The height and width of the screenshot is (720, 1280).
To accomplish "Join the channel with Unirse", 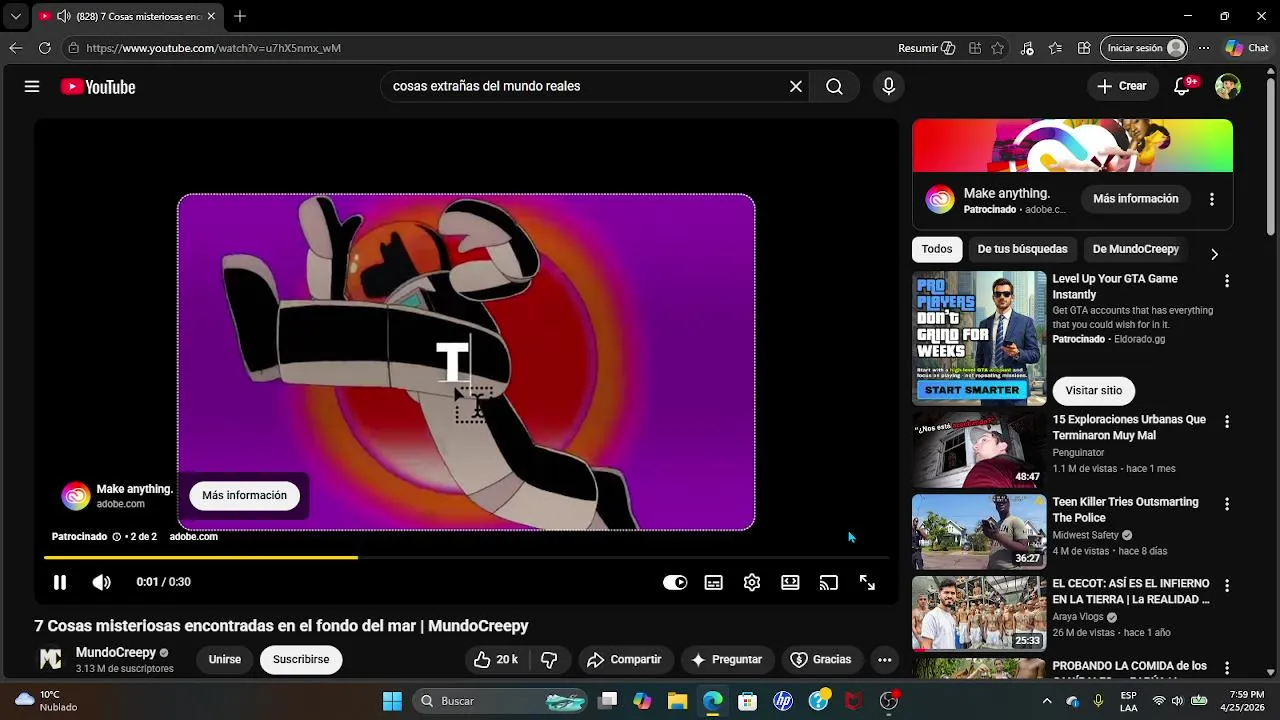I will click(225, 660).
